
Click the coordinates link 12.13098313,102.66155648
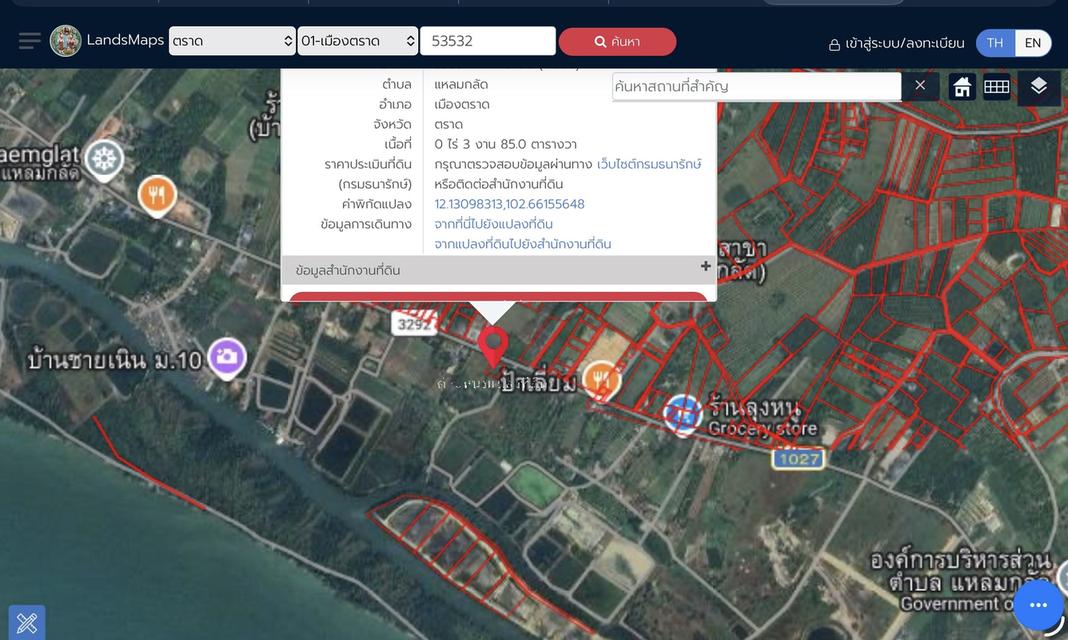tap(509, 204)
